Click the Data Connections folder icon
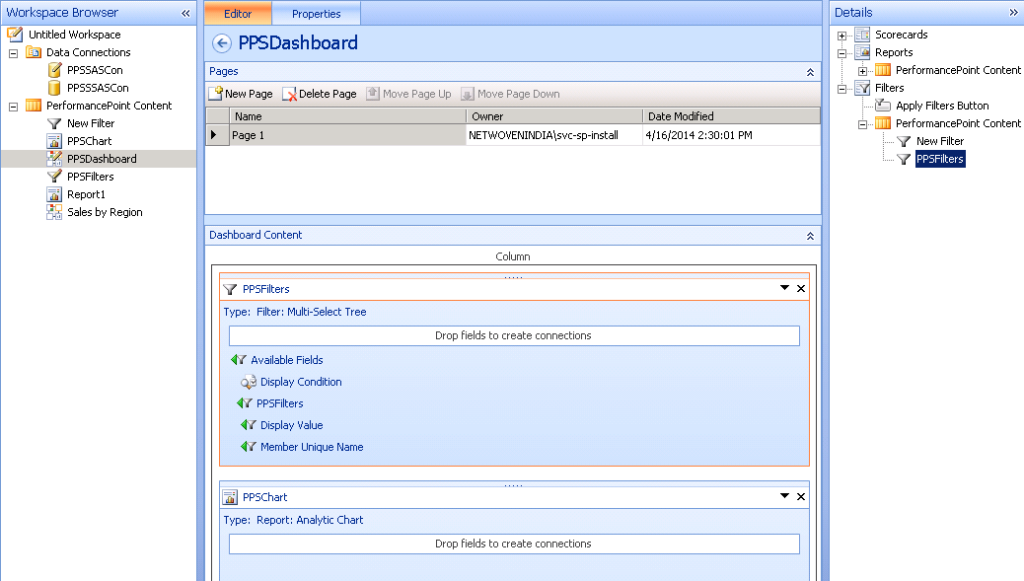Screen dimensions: 1024x581 (33, 52)
